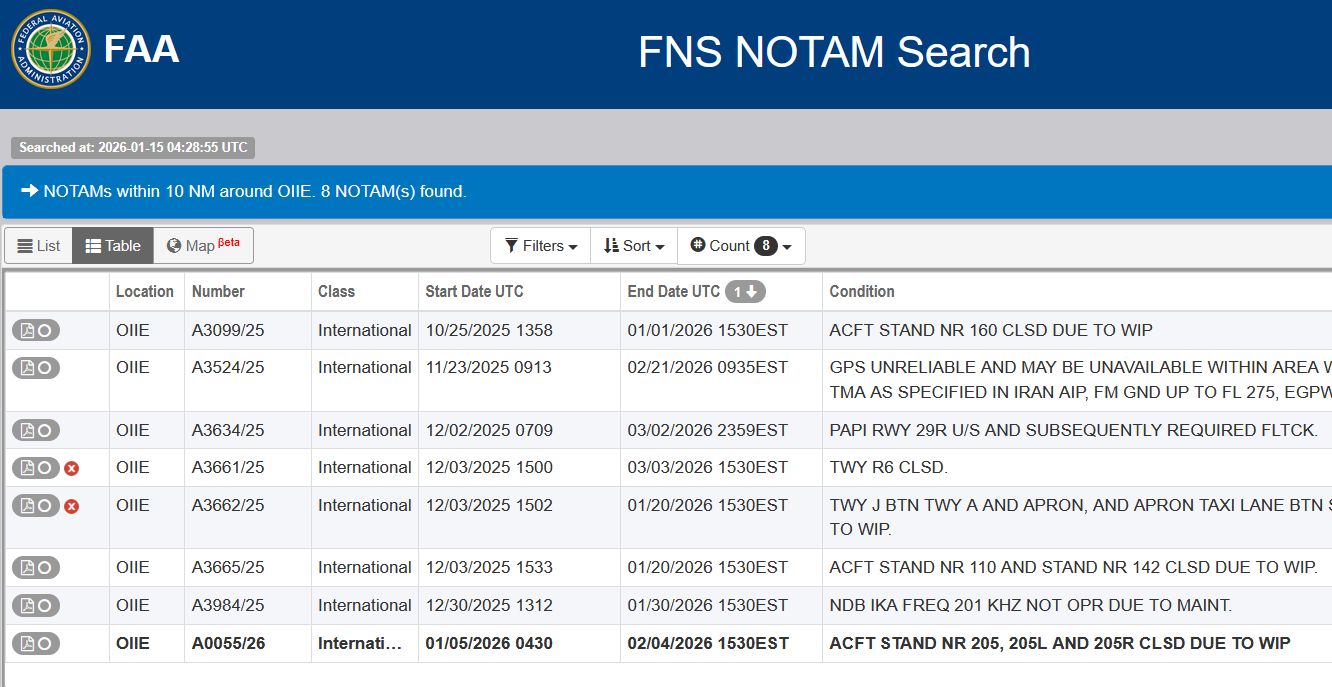Sort by the Location column header

(x=145, y=291)
